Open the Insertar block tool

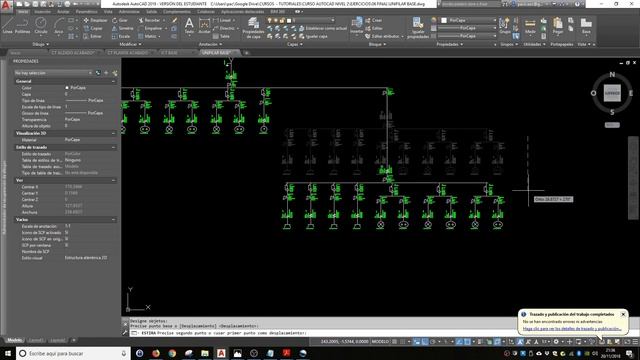[x=356, y=25]
